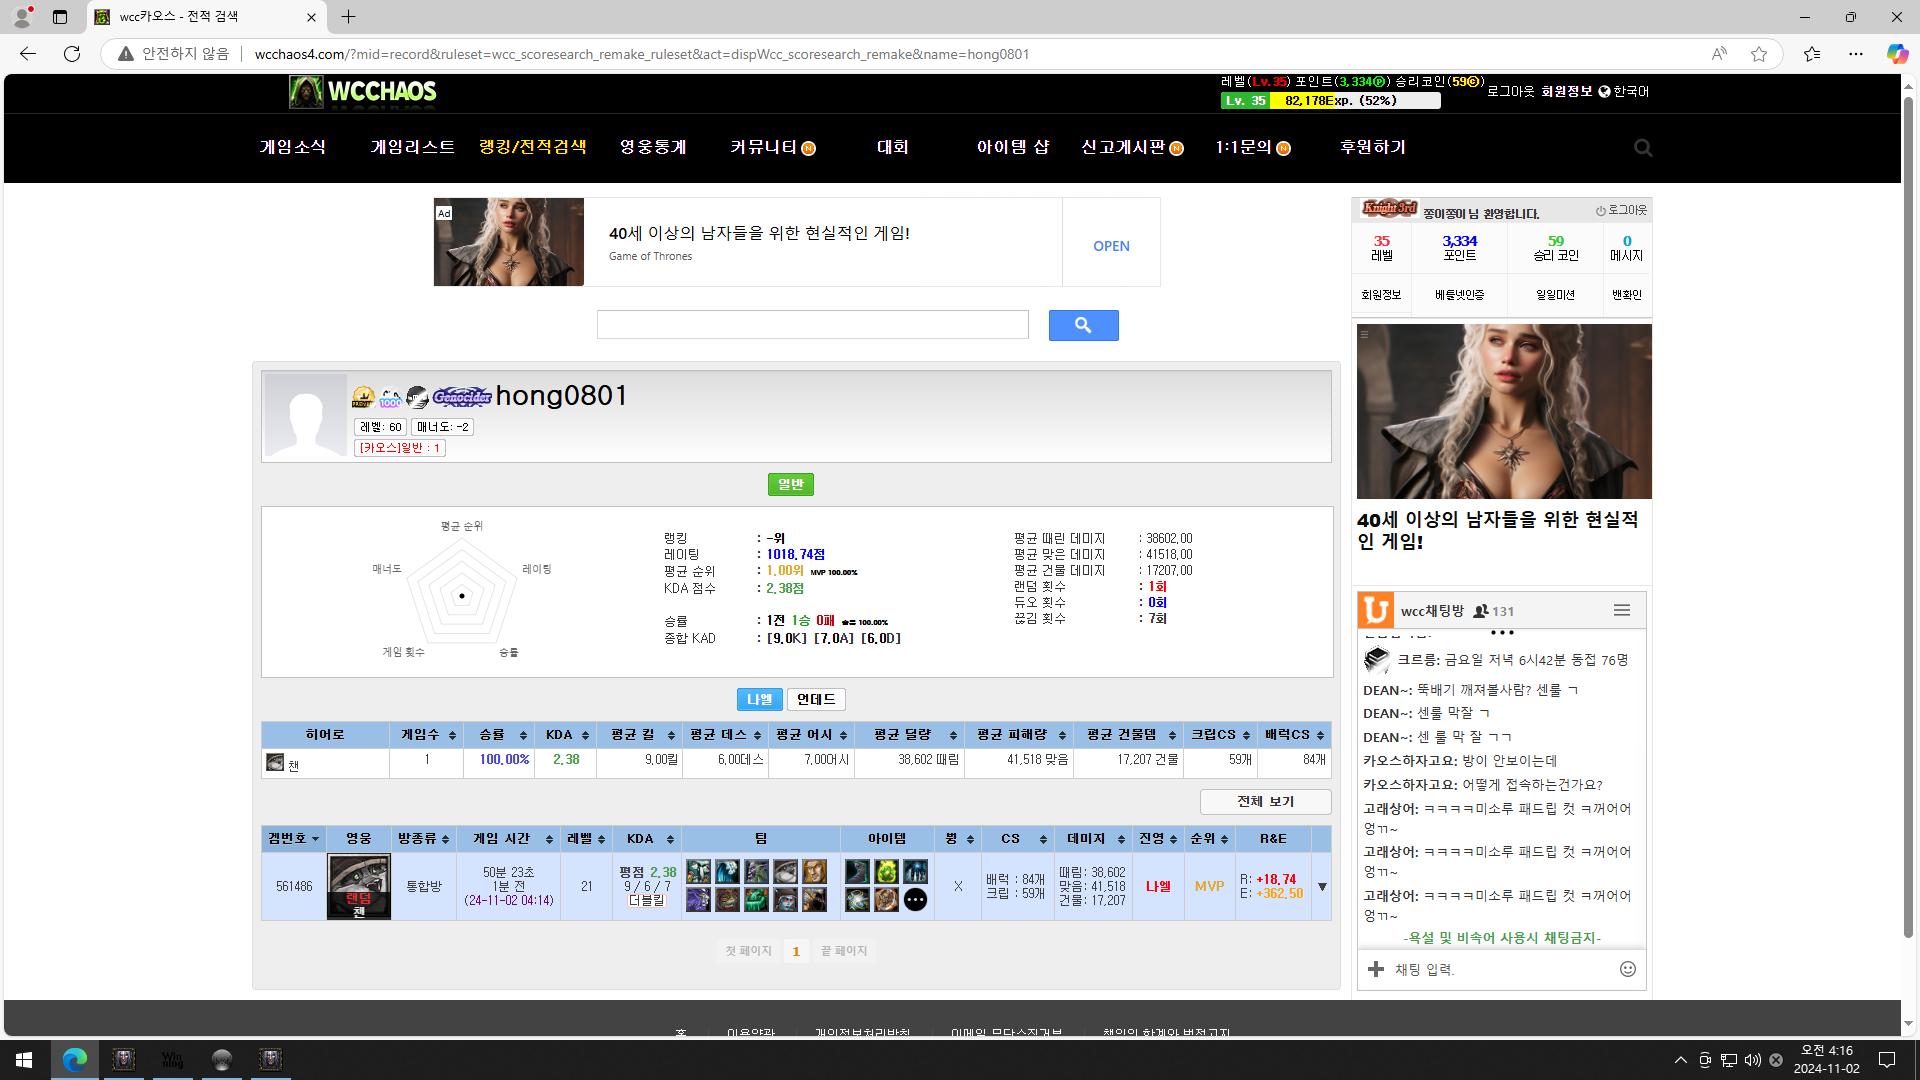
Task: Click the helmet badge beside hong0801
Action: pyautogui.click(x=417, y=398)
